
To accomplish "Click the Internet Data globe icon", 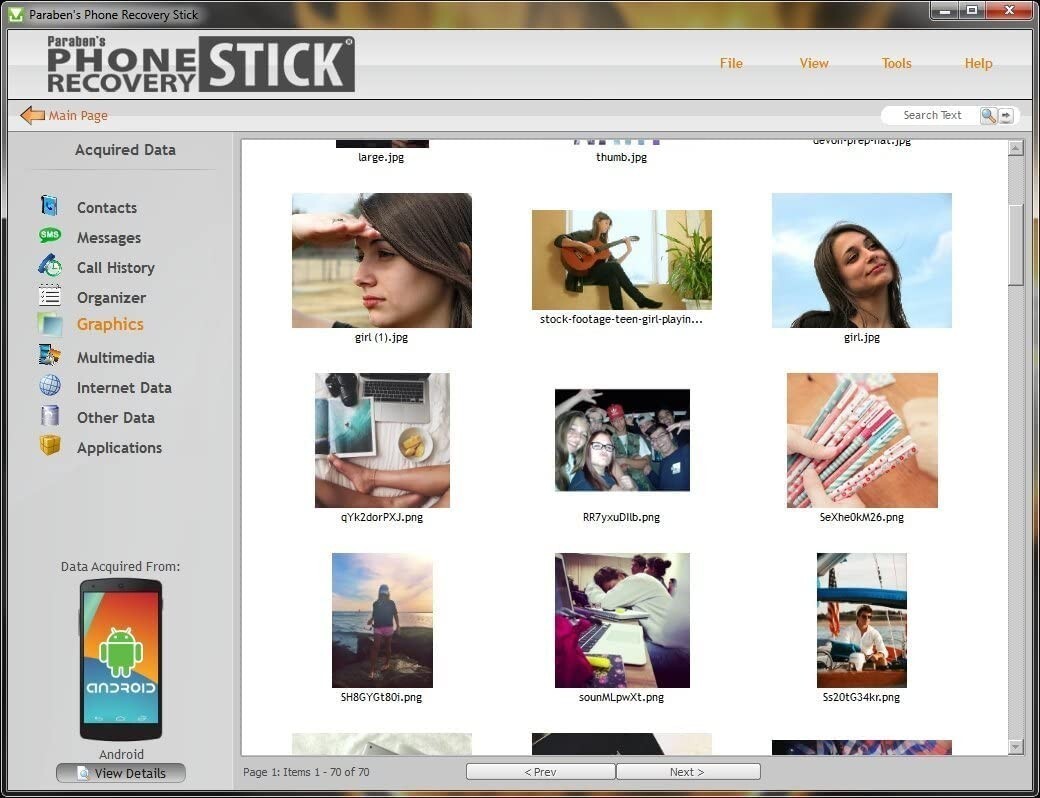I will 49,386.
